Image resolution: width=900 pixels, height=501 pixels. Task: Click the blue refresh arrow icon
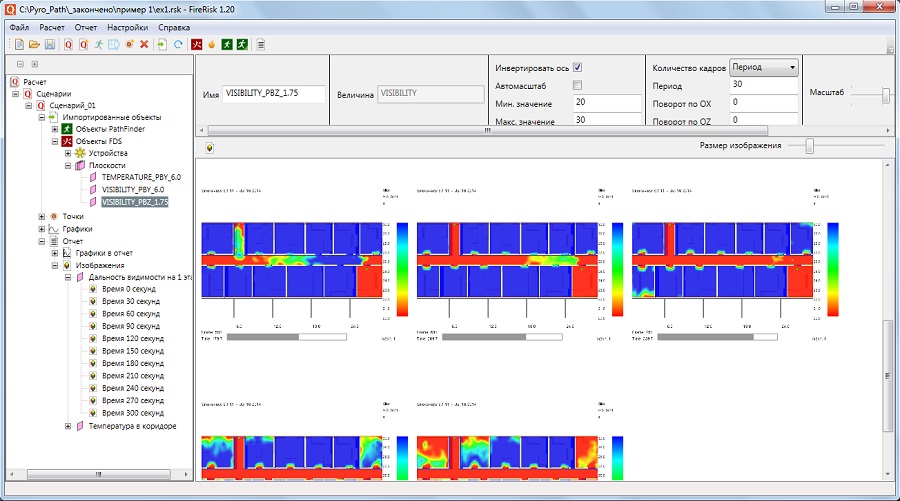pos(178,44)
